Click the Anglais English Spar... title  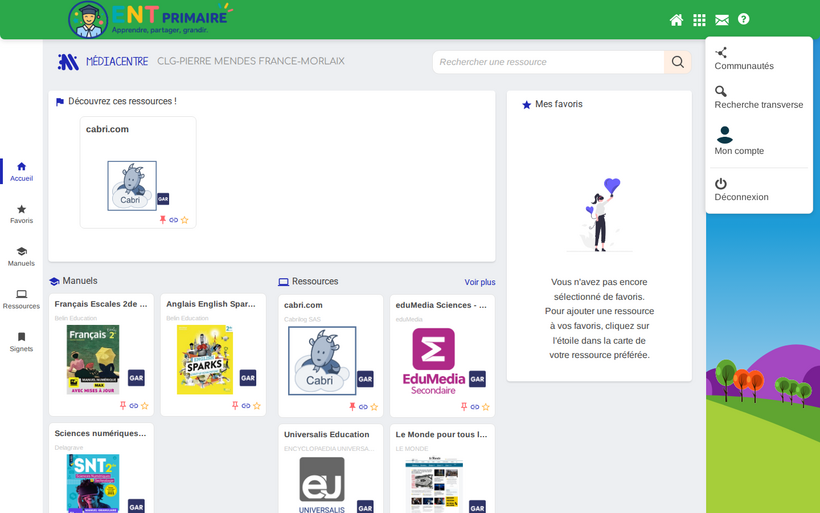[211, 304]
